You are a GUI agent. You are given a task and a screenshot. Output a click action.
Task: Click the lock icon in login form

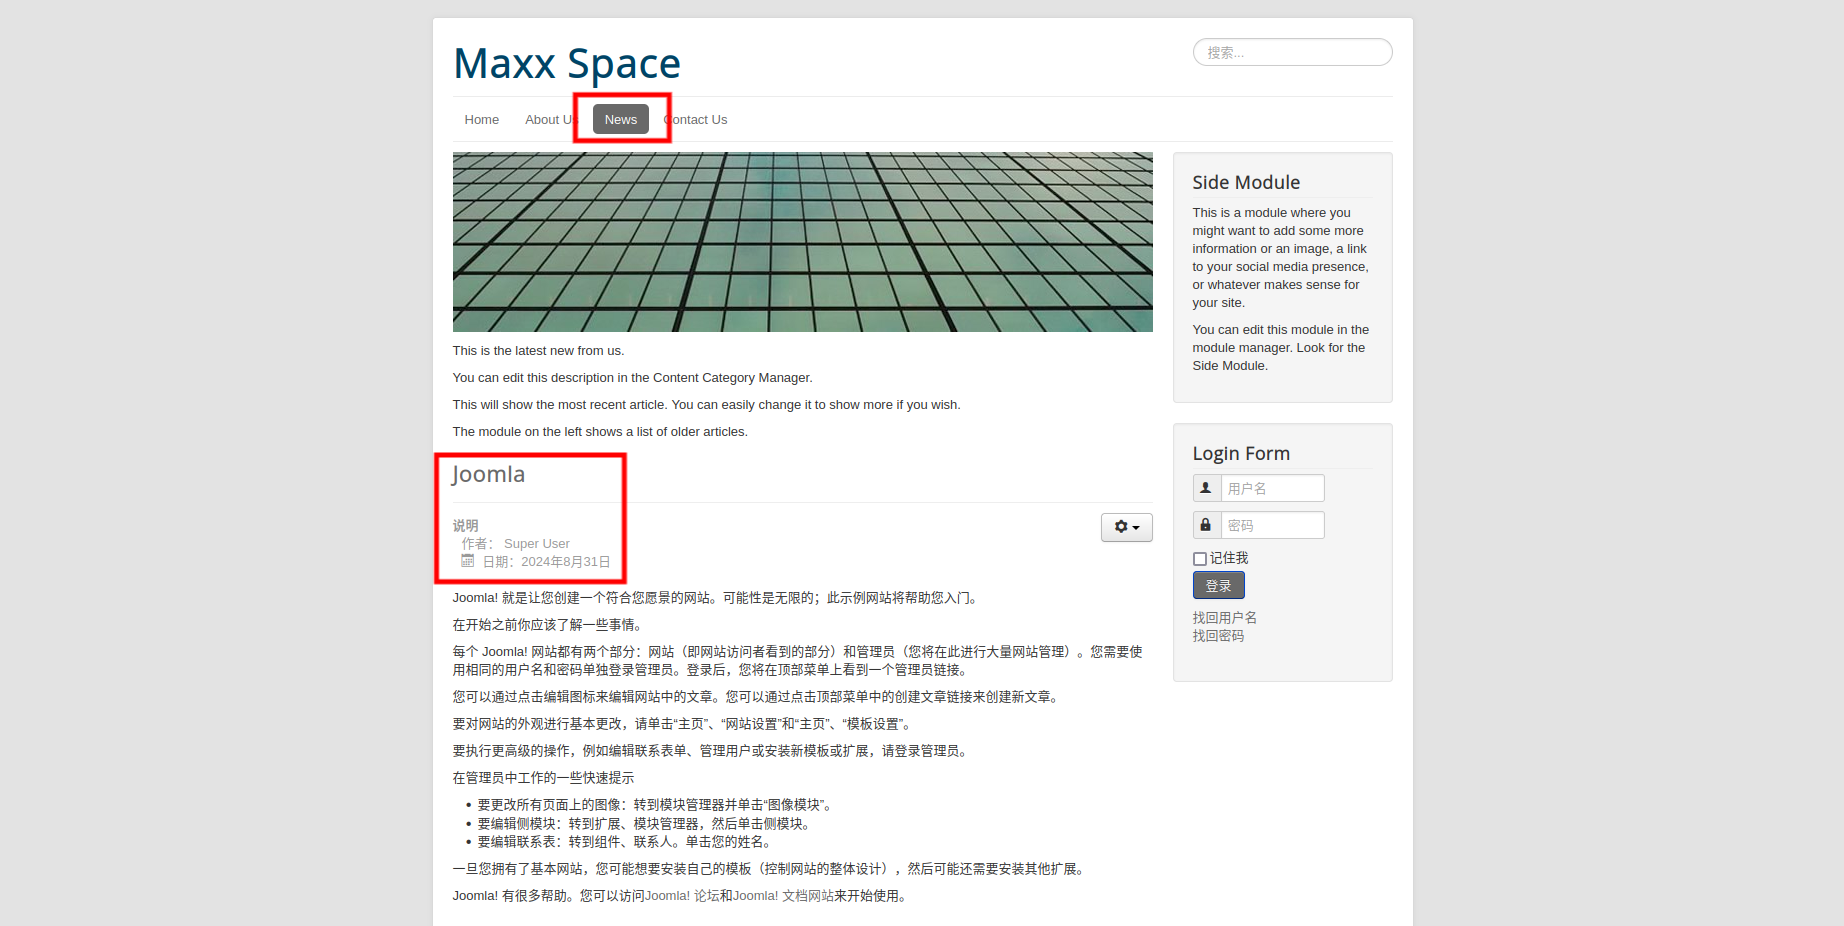click(x=1206, y=525)
